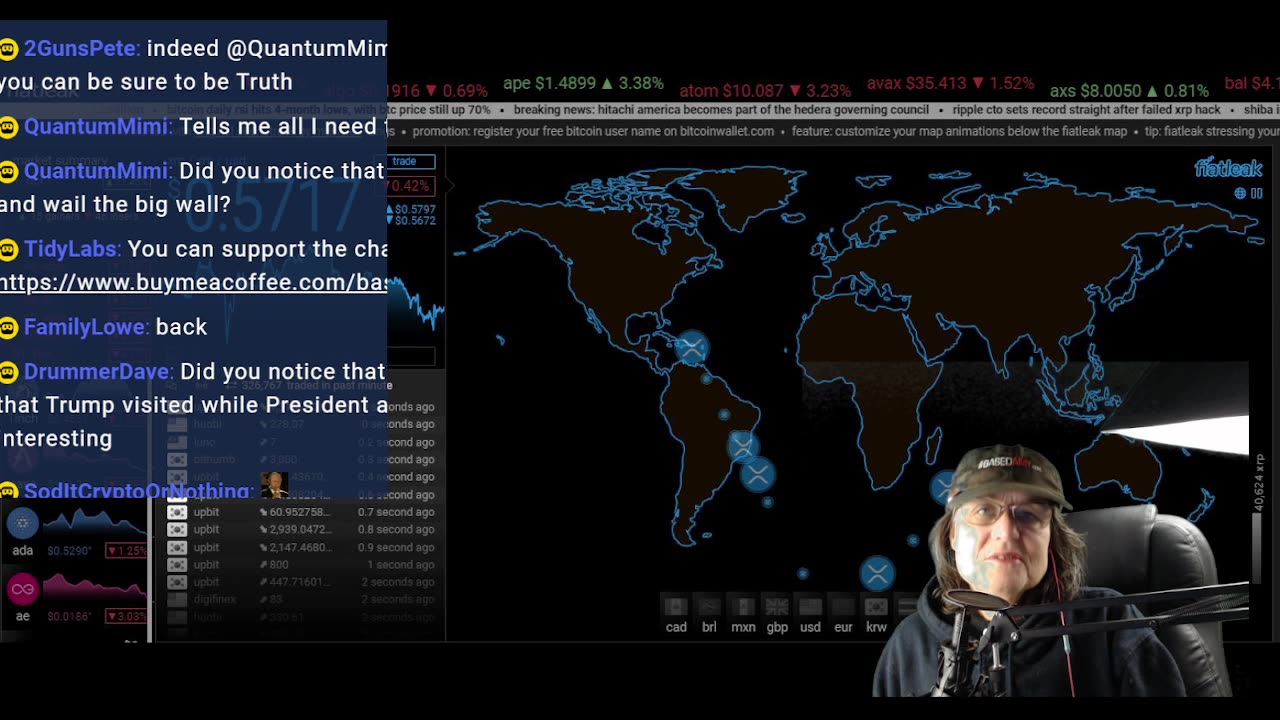Select the brl currency flag
1280x720 pixels.
[x=709, y=607]
